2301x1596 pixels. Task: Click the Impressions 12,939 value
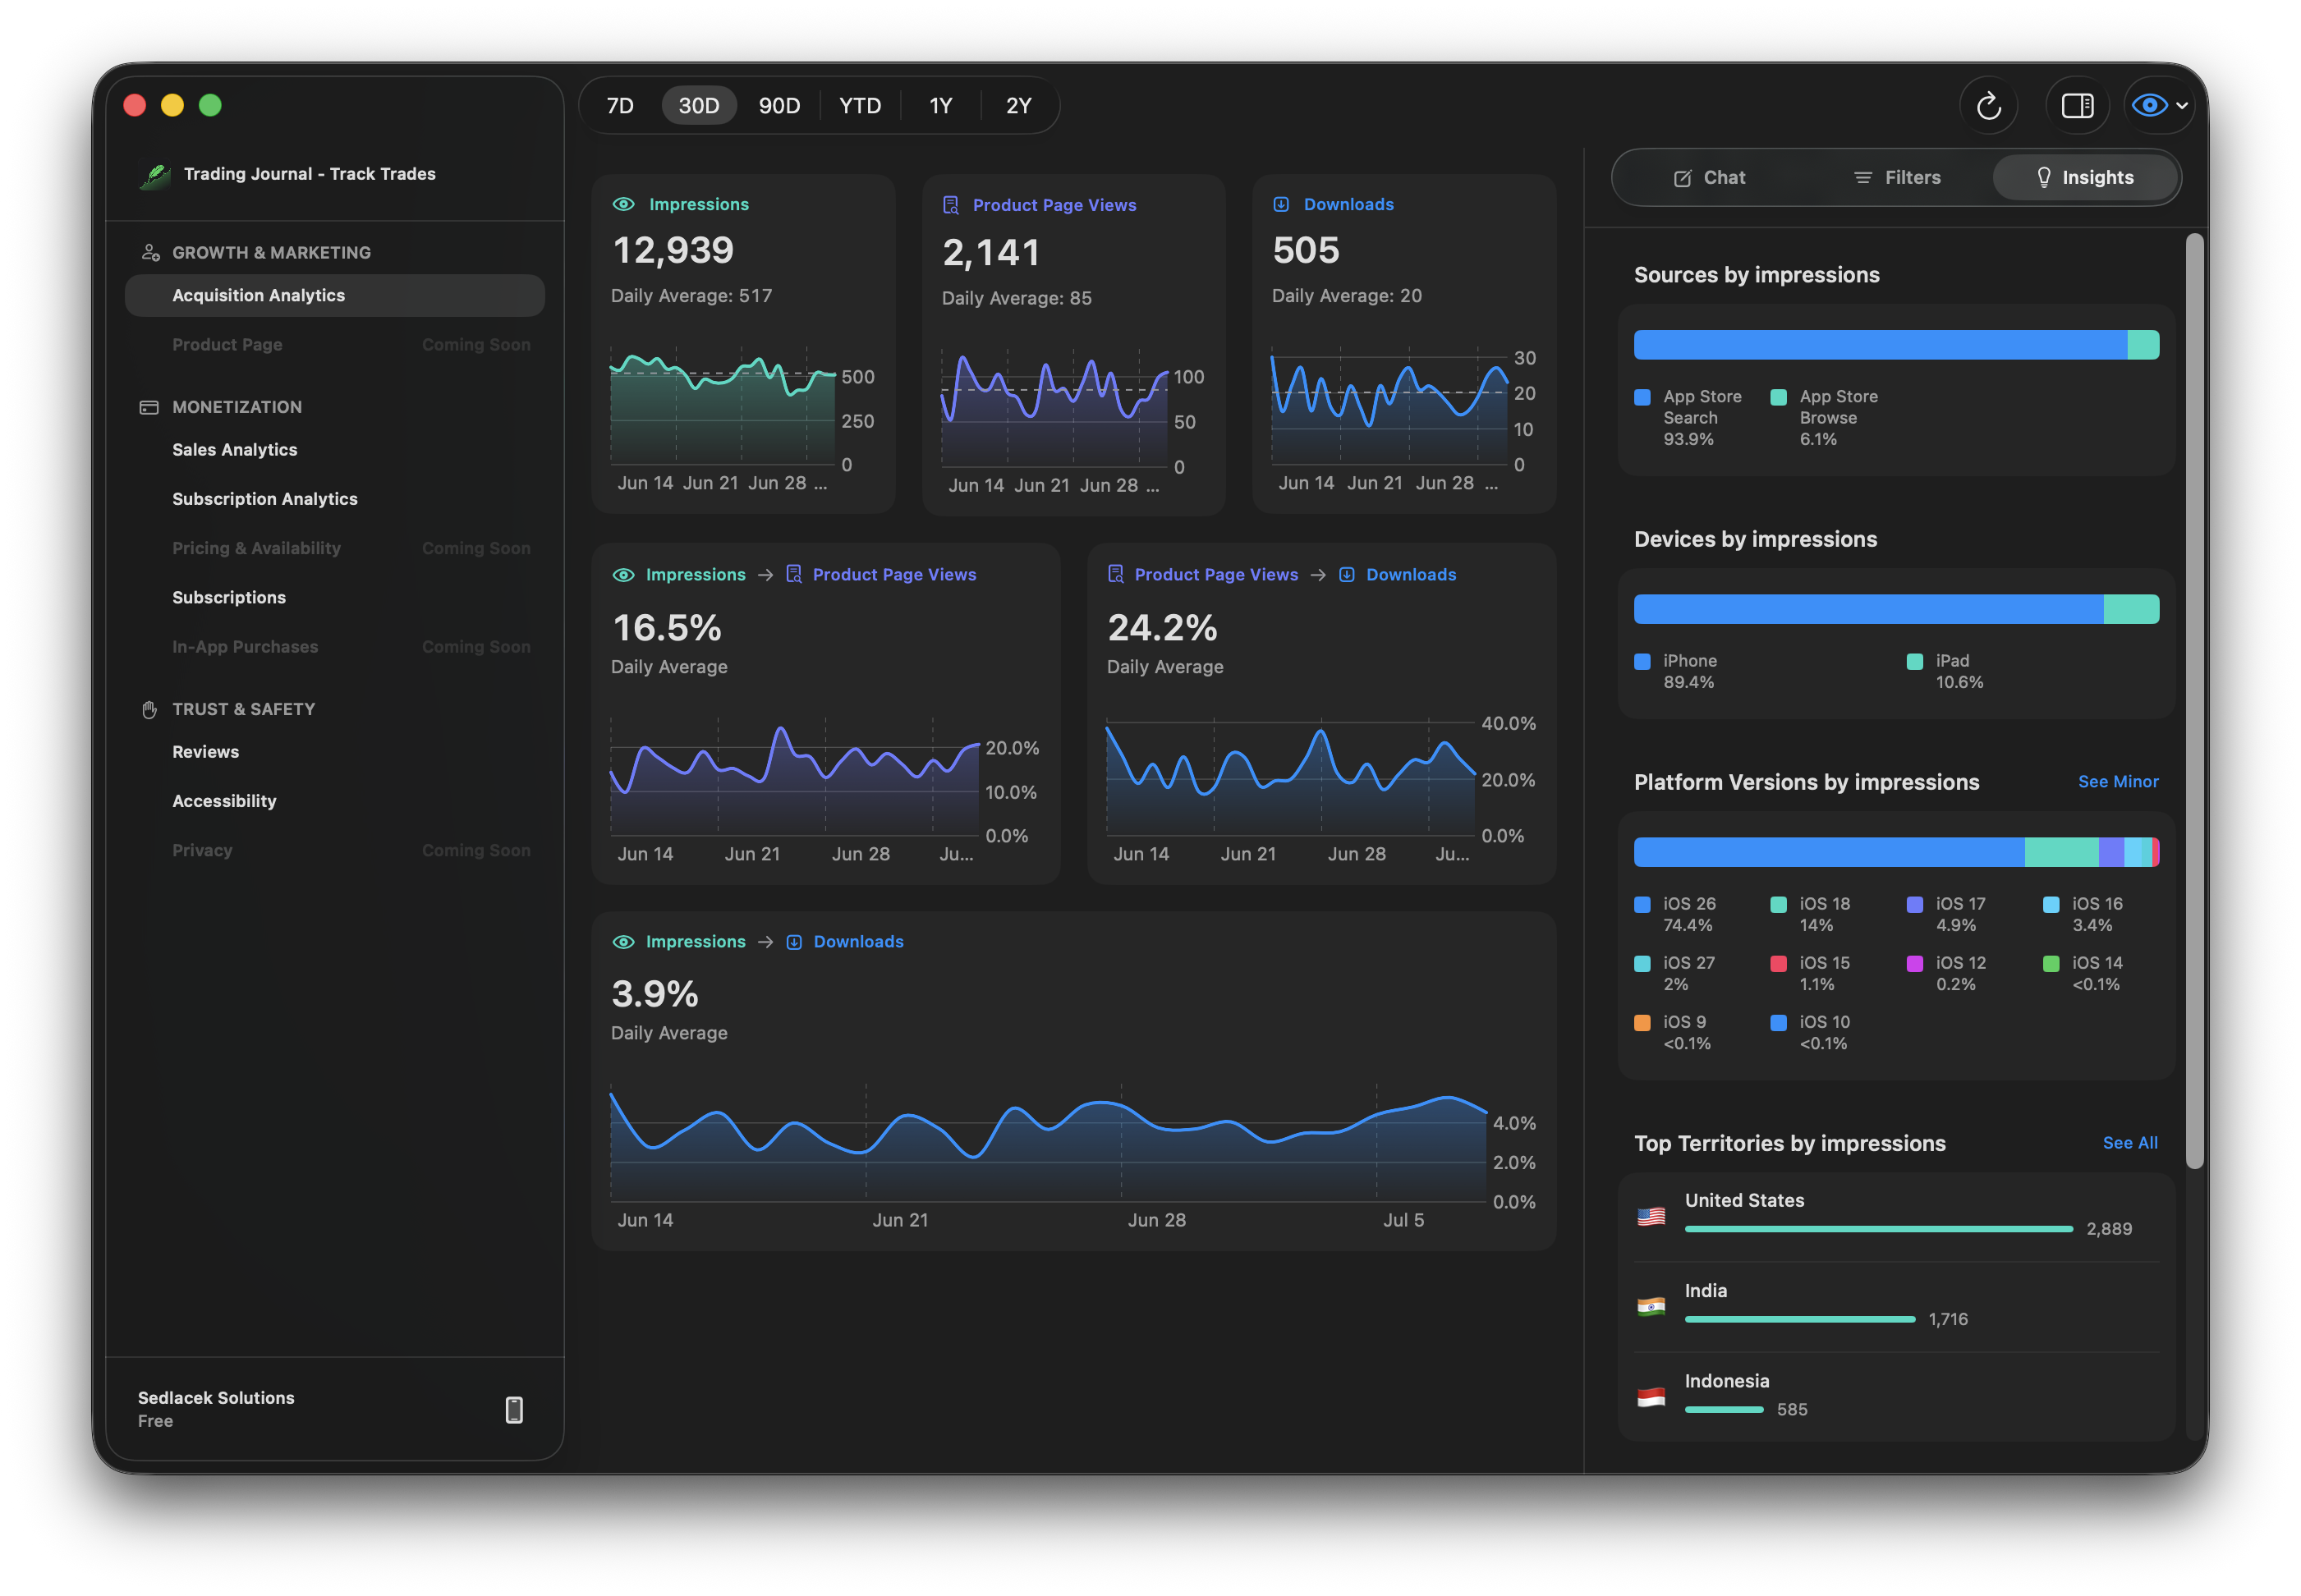pos(673,250)
